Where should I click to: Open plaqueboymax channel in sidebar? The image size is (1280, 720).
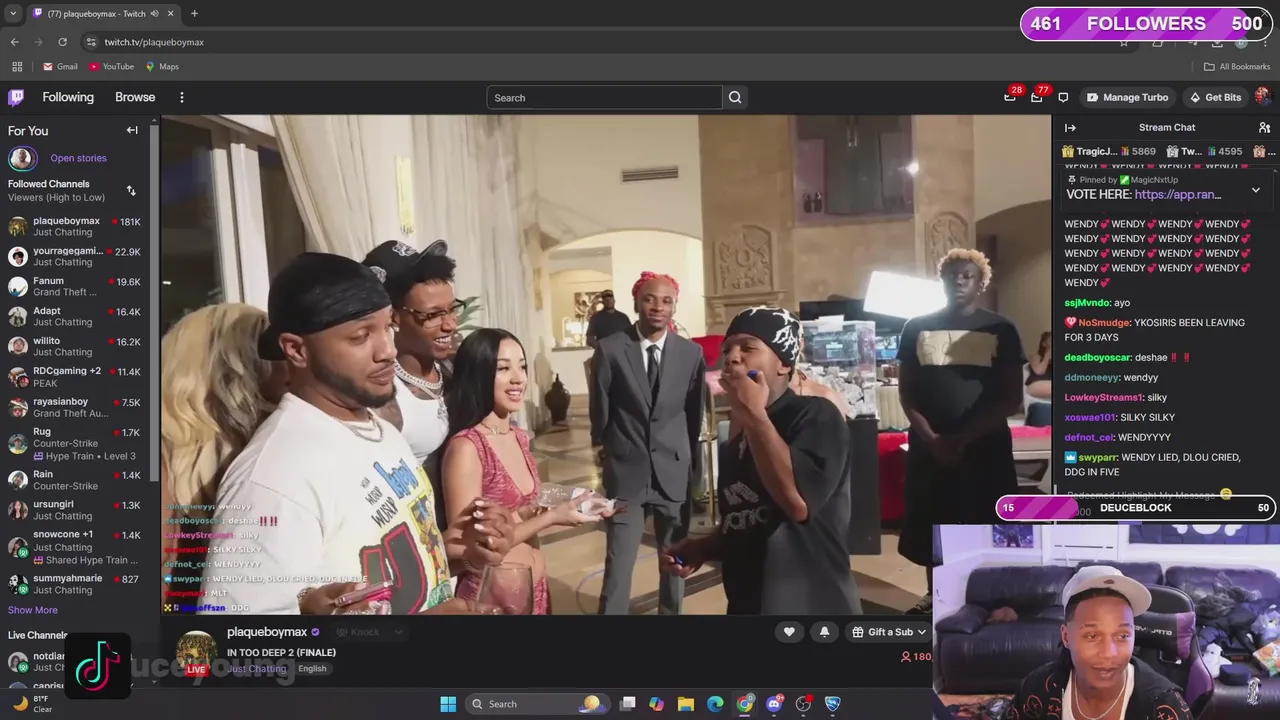(x=75, y=226)
